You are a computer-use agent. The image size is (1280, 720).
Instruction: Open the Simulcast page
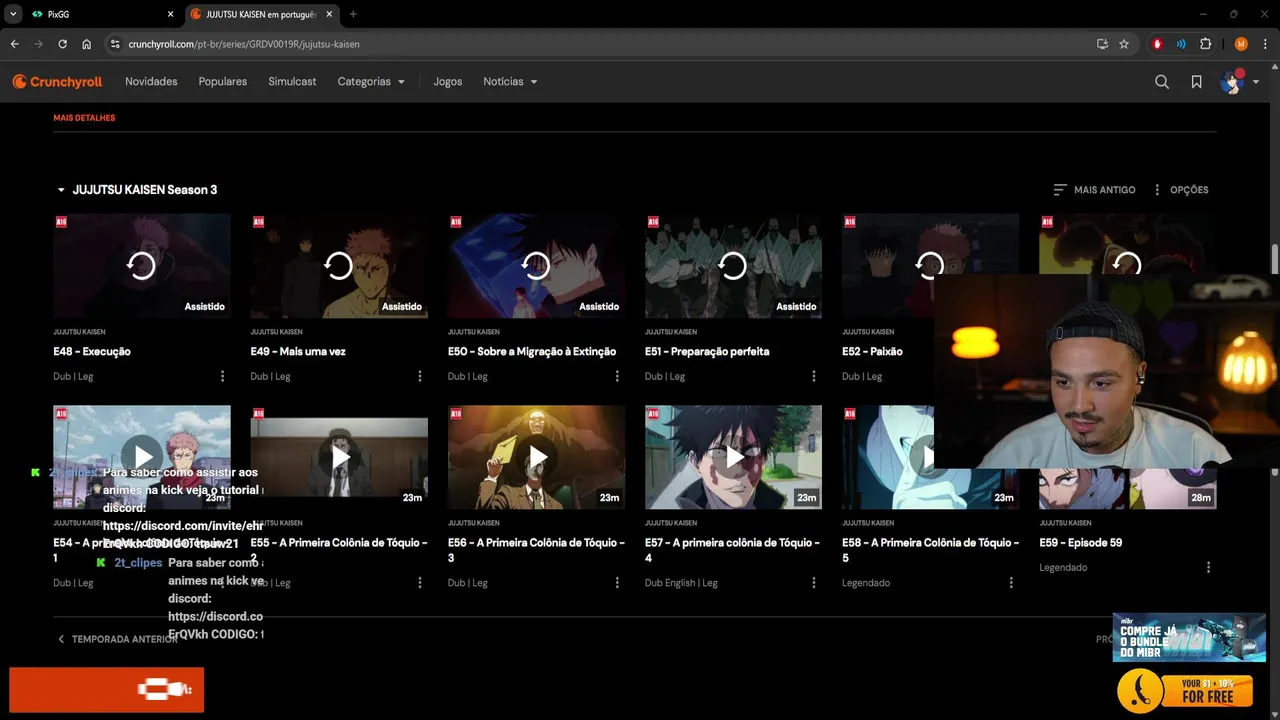point(292,82)
